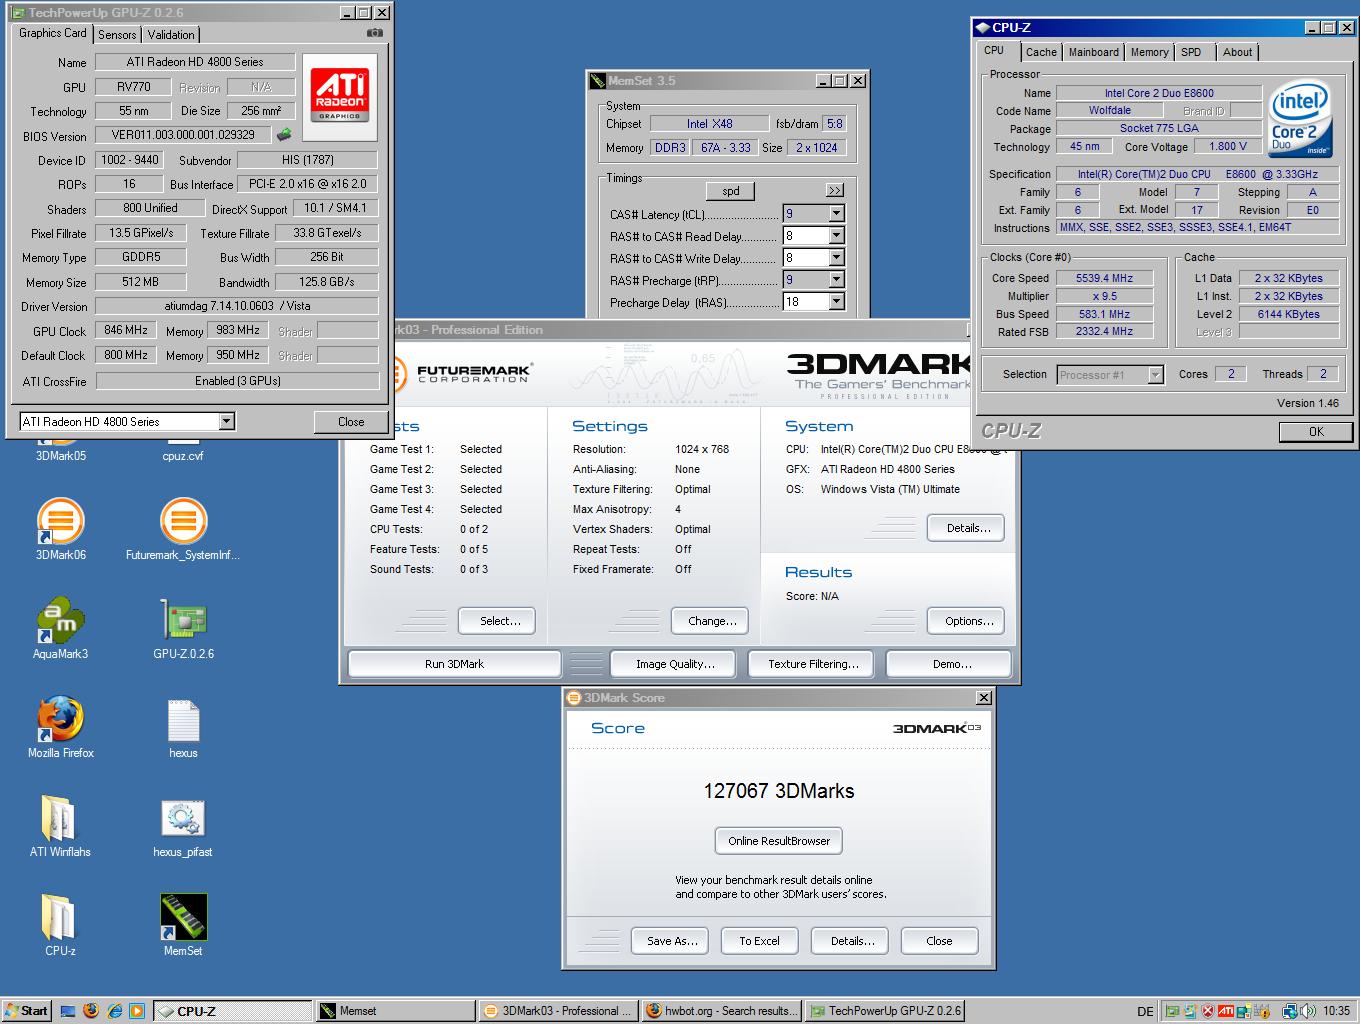Screen dimensions: 1360x1024
Task: Click Core Speed 5539.4 MHz value
Action: [x=1104, y=279]
